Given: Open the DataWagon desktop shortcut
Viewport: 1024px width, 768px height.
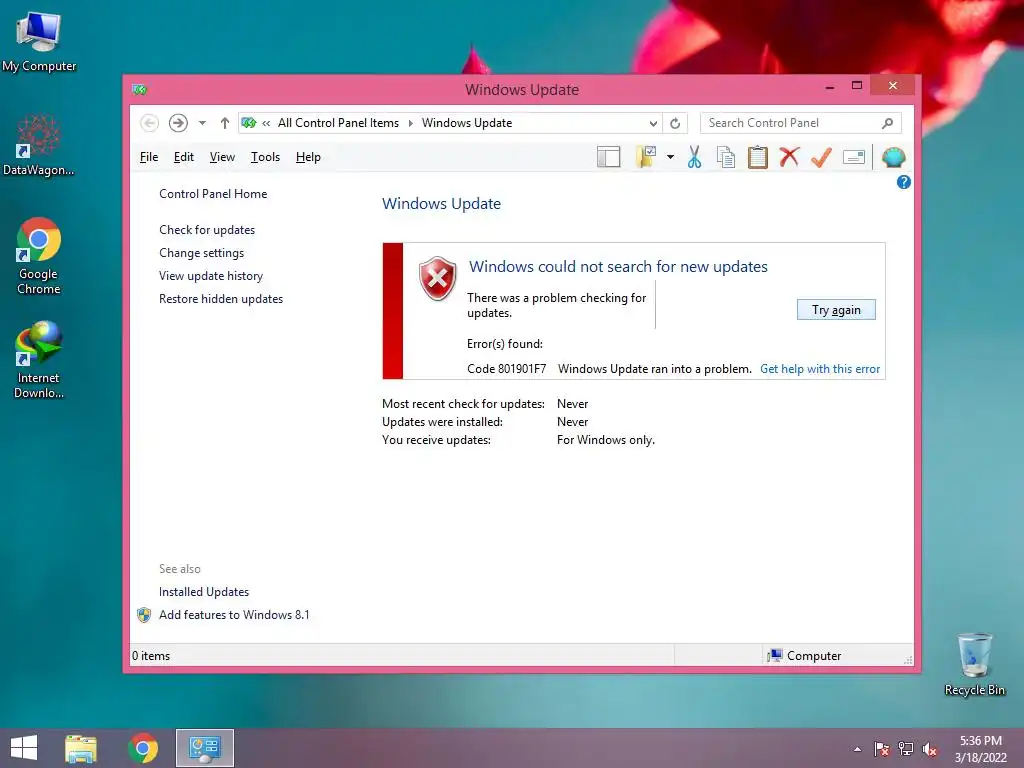Looking at the screenshot, I should [39, 145].
